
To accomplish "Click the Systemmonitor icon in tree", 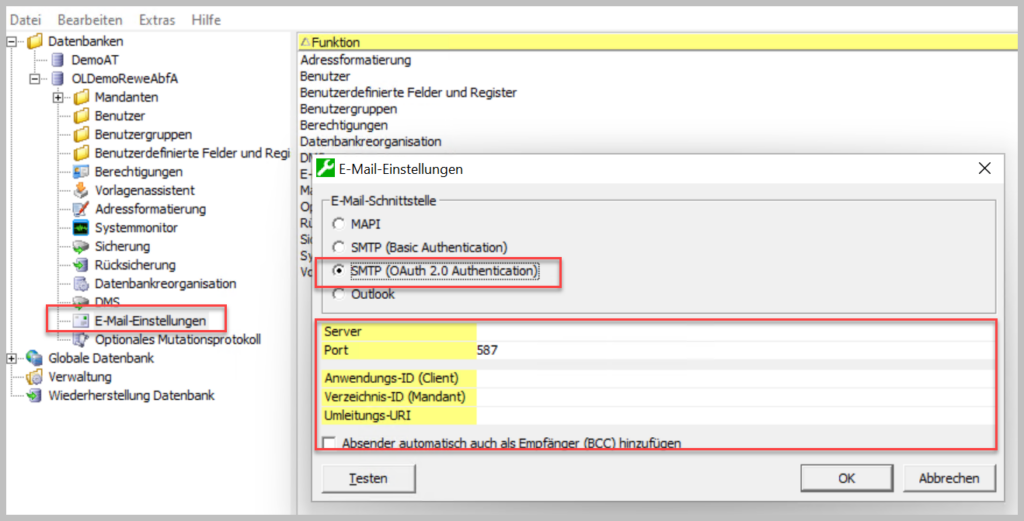I will tap(81, 228).
